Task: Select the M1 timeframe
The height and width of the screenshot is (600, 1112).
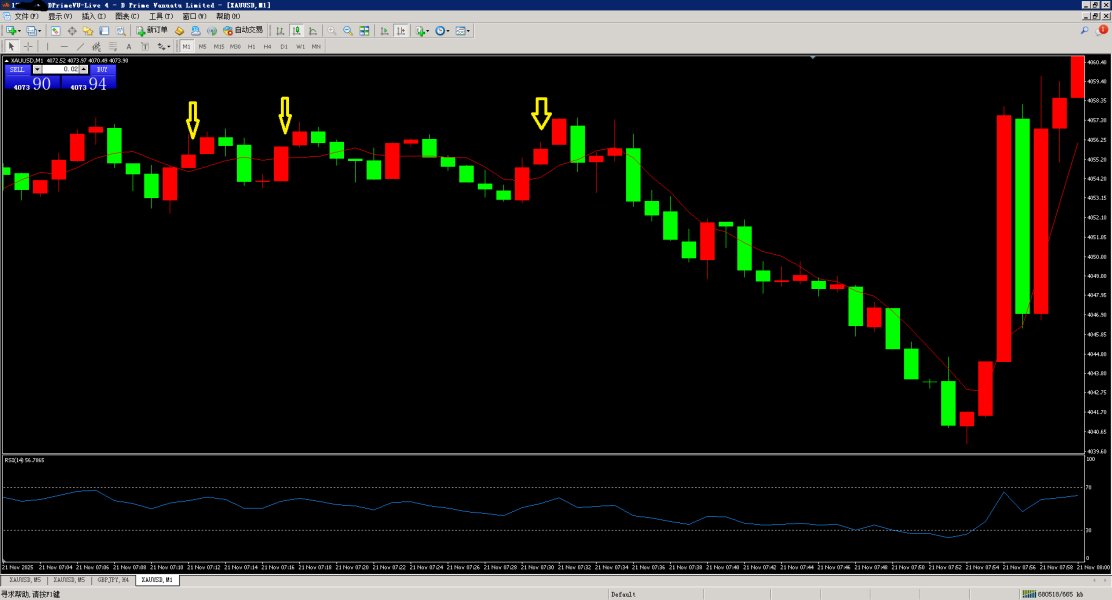Action: 187,47
